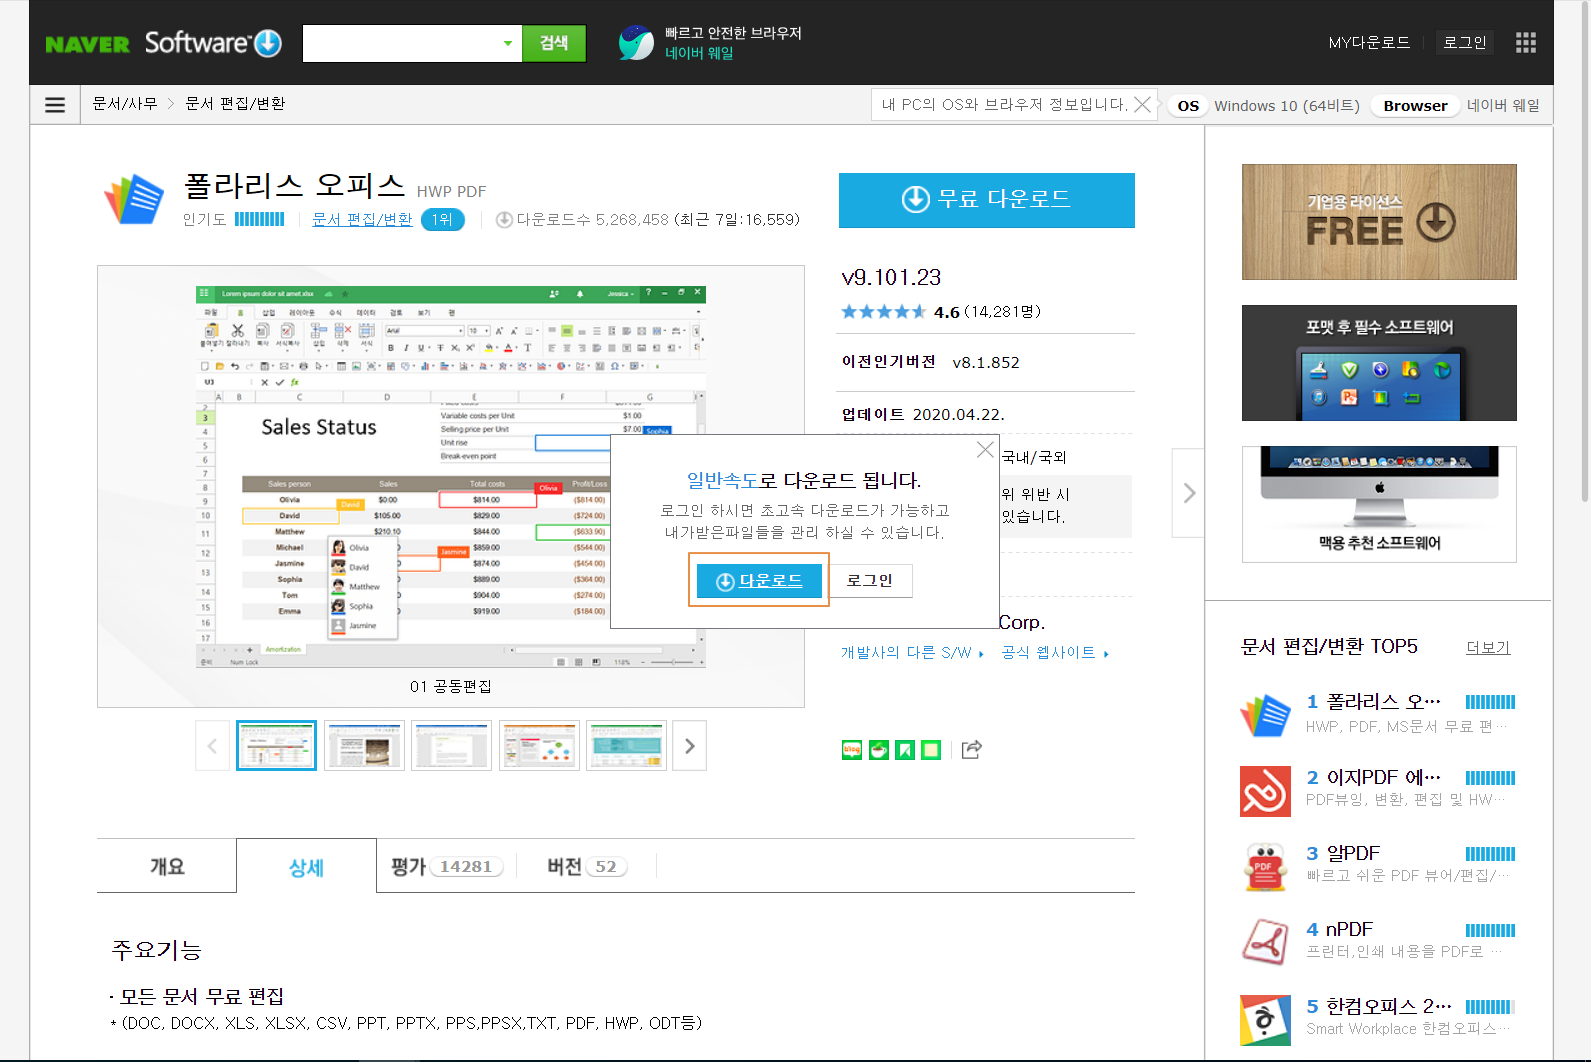Open 문서 편집/변환 category link under title
This screenshot has width=1591, height=1062.
[362, 220]
